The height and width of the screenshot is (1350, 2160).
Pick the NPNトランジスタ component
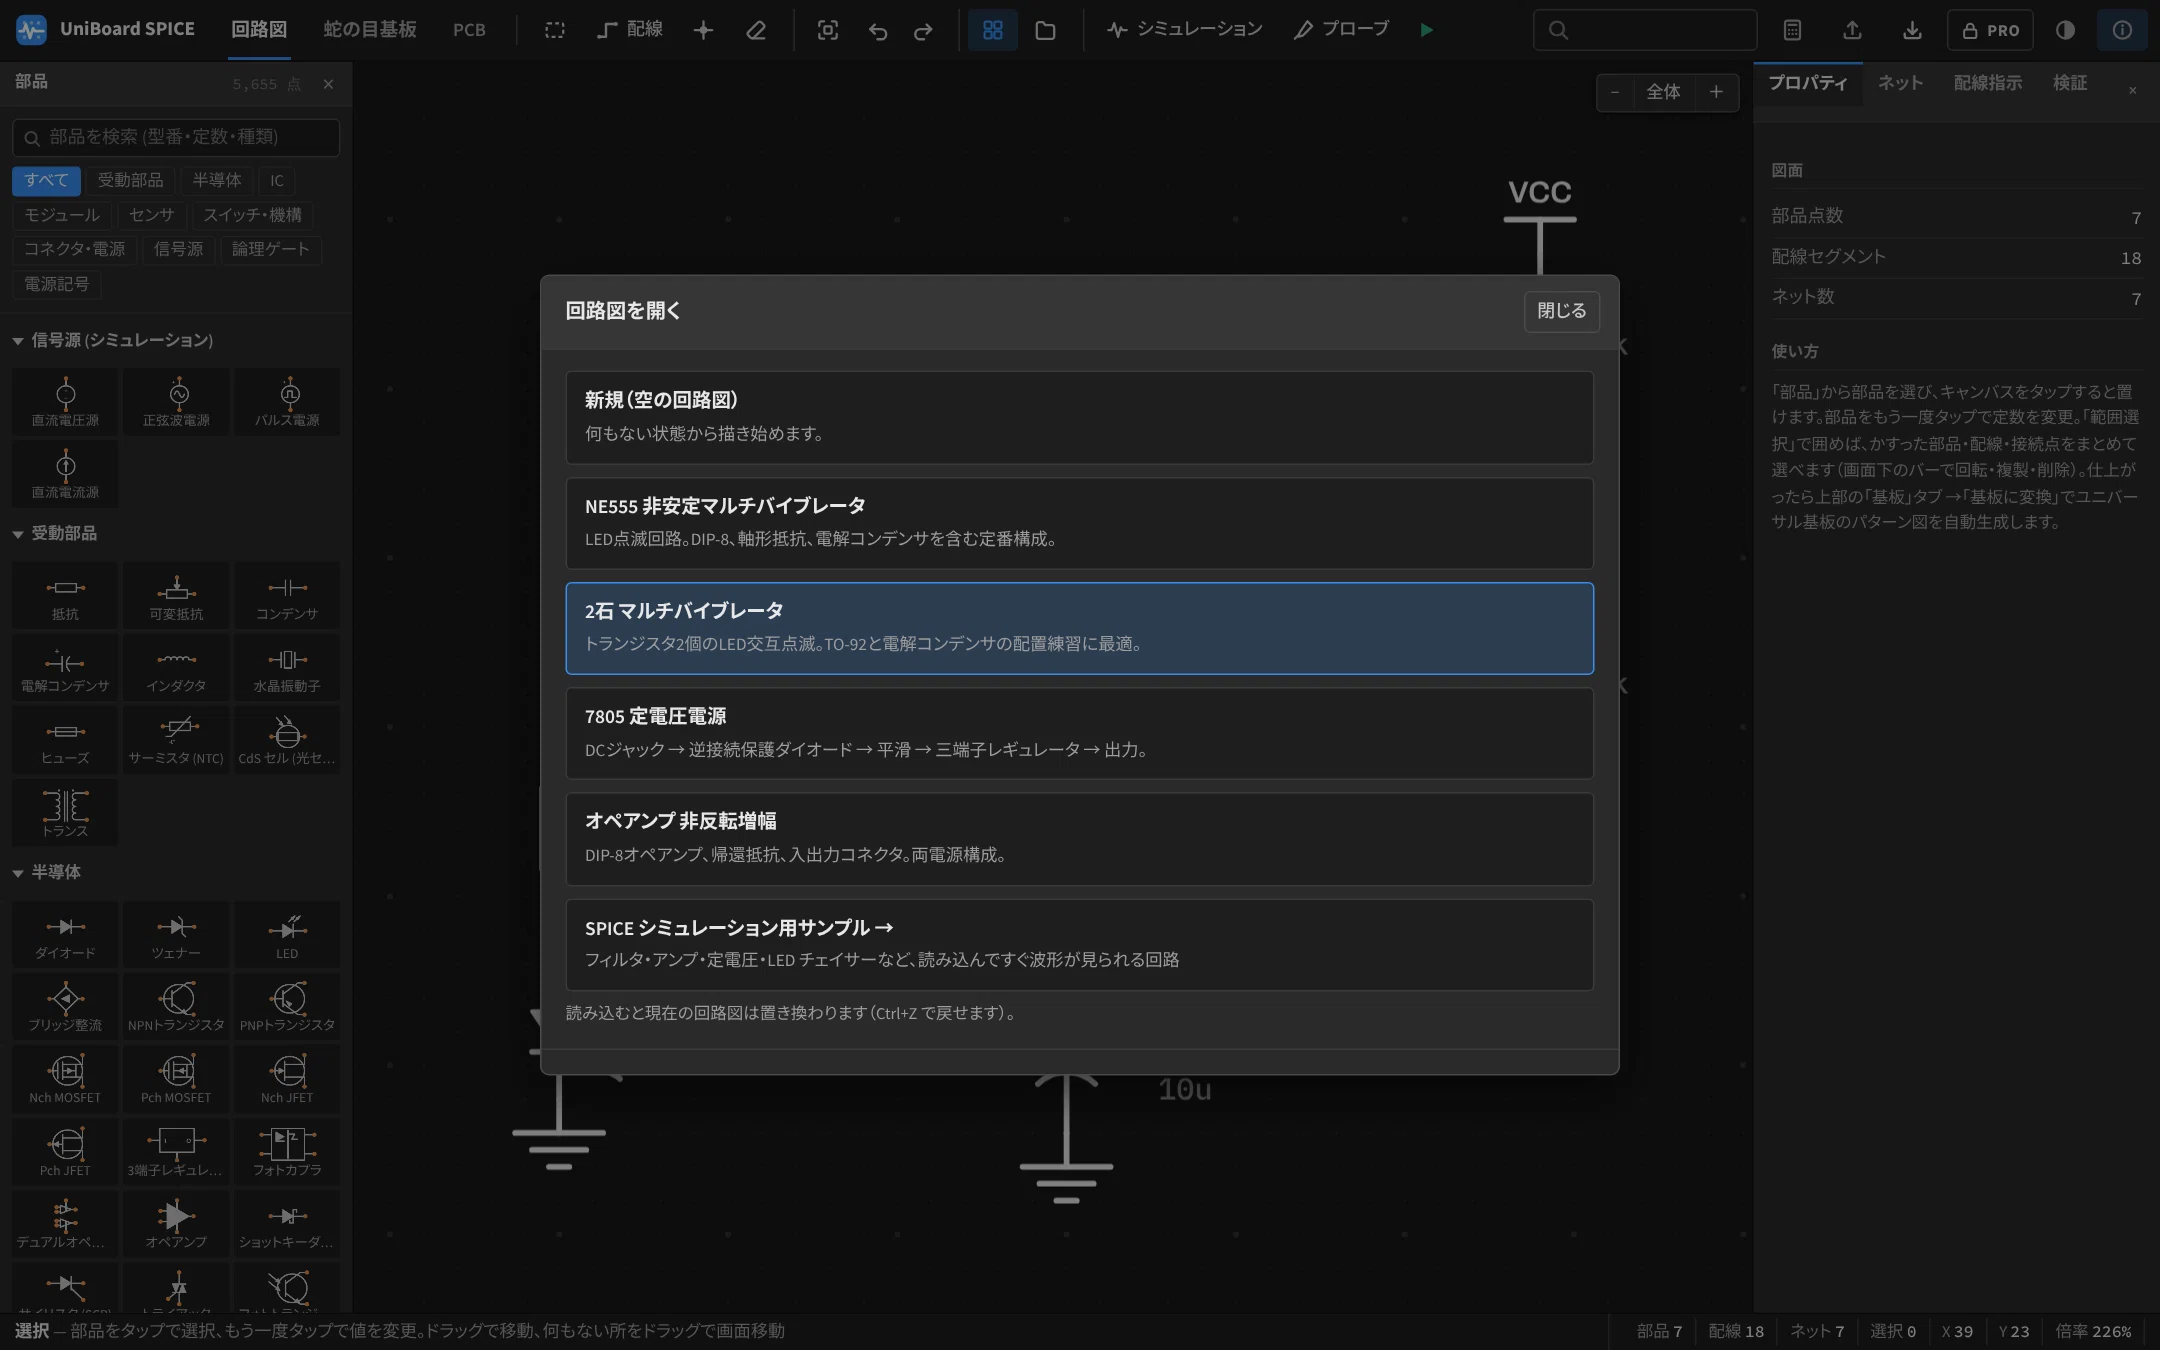[176, 1006]
